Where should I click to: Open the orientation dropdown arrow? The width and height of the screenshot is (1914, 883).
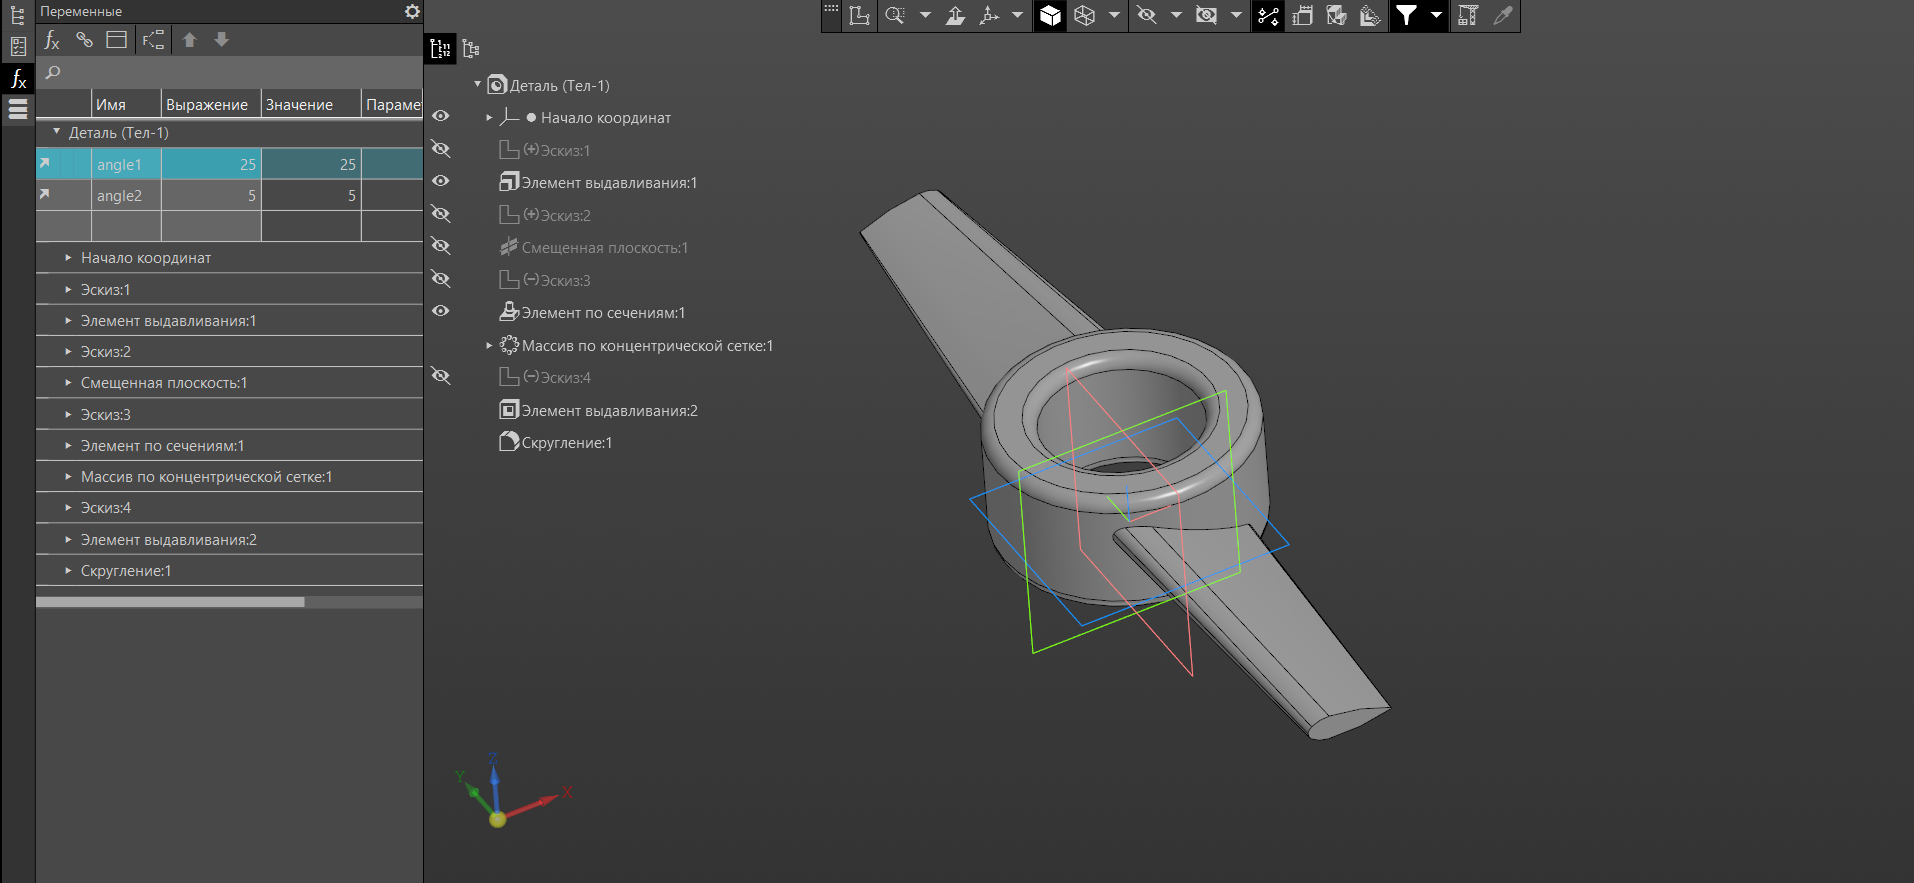click(1018, 15)
